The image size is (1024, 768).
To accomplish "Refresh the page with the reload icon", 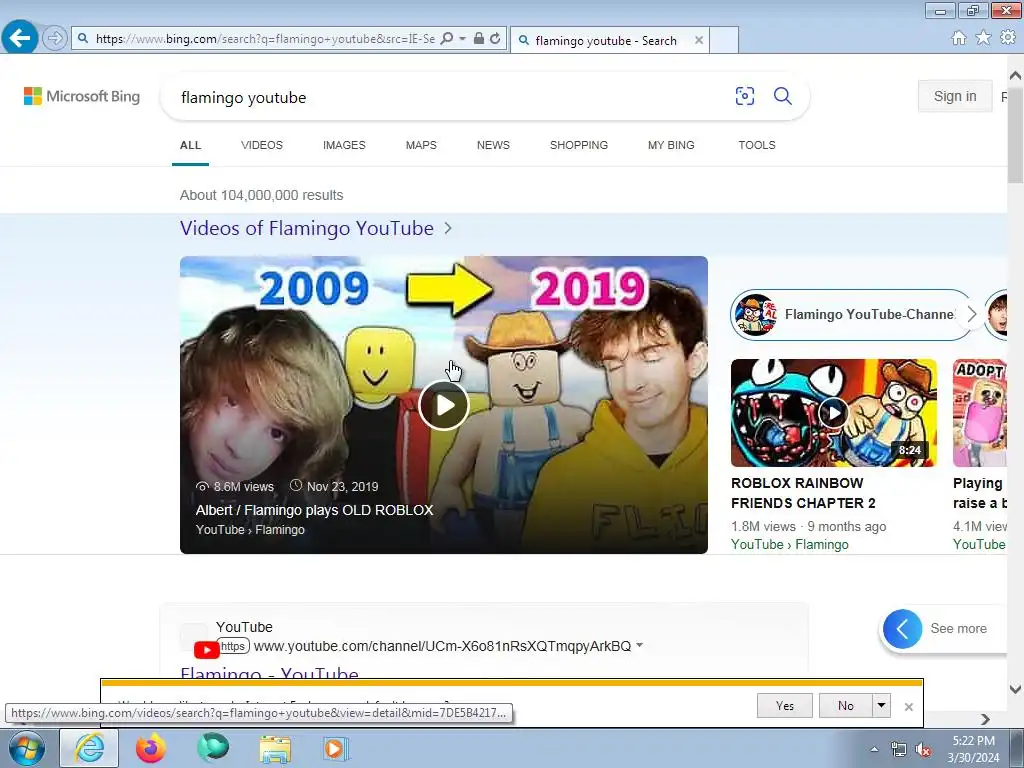I will click(495, 39).
